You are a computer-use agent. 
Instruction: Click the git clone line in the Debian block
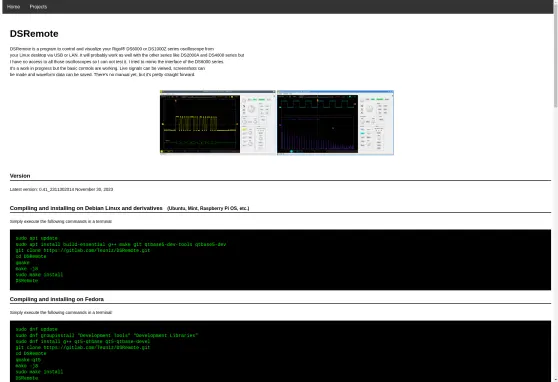click(83, 250)
